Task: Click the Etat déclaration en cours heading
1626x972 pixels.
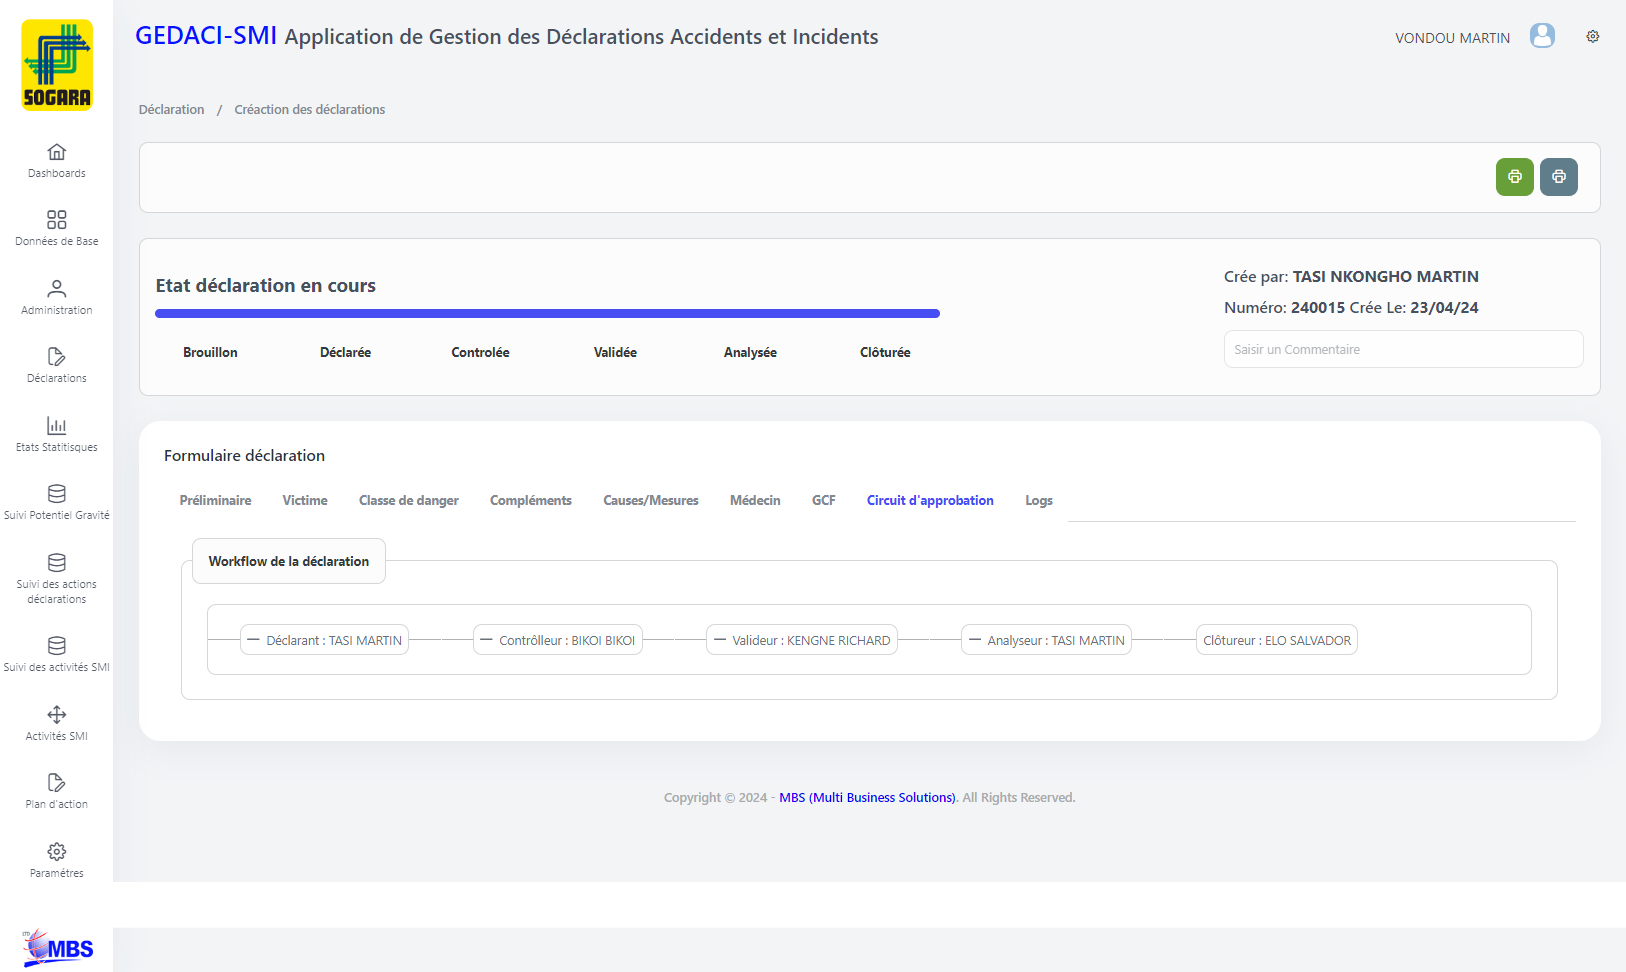Action: (x=266, y=286)
